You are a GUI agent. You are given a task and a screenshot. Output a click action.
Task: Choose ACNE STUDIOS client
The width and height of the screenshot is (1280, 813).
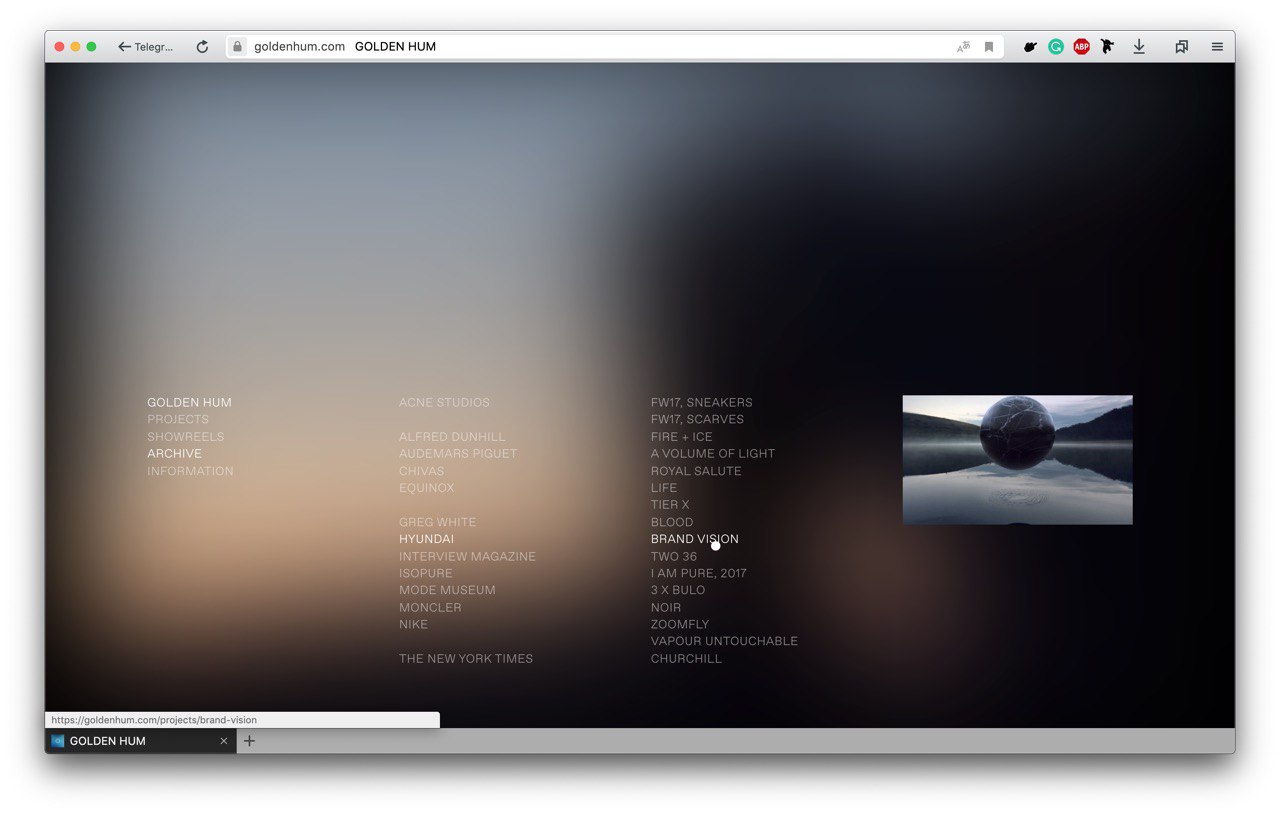(445, 403)
